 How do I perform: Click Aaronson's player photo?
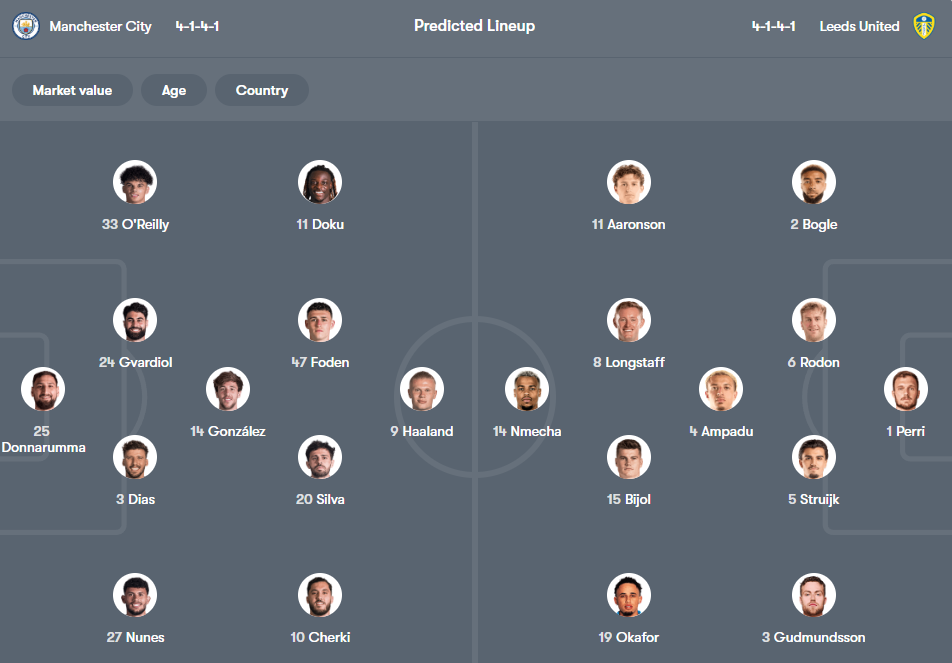tap(629, 182)
